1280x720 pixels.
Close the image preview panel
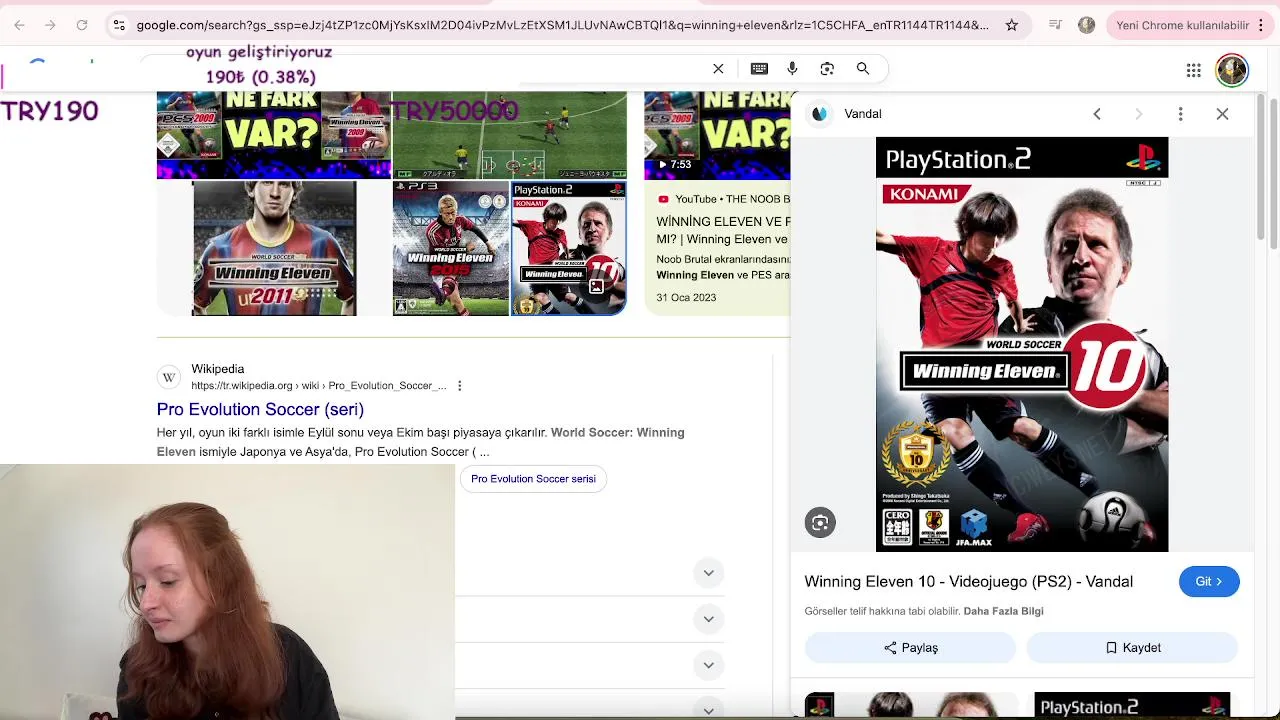tap(1222, 114)
